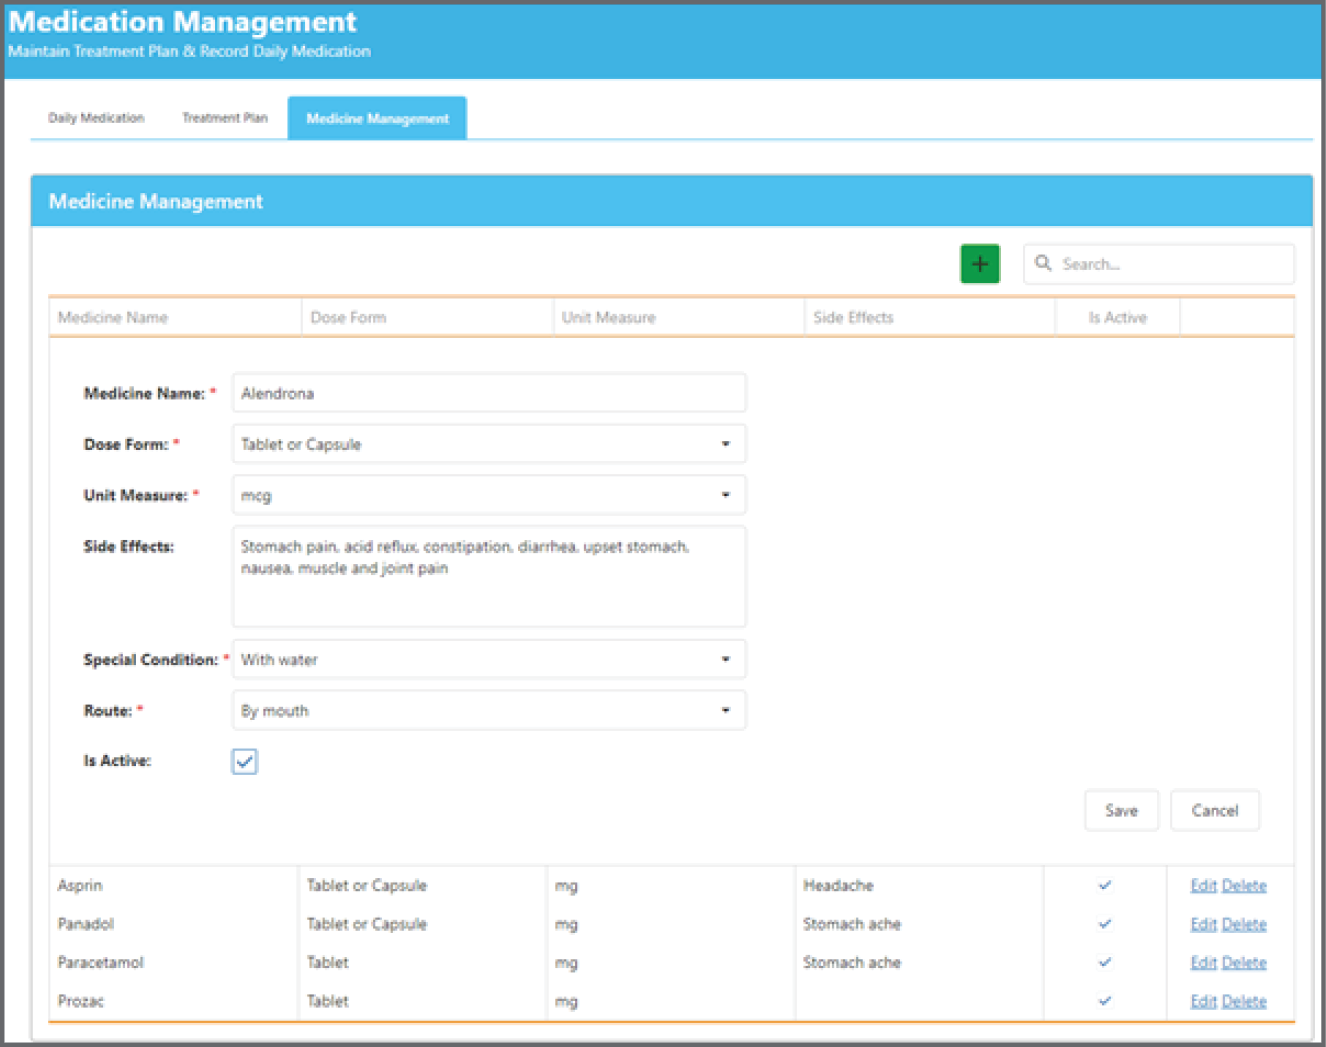Save the Alendrona medicine record
Viewport: 1326px width, 1047px height.
coord(1121,810)
